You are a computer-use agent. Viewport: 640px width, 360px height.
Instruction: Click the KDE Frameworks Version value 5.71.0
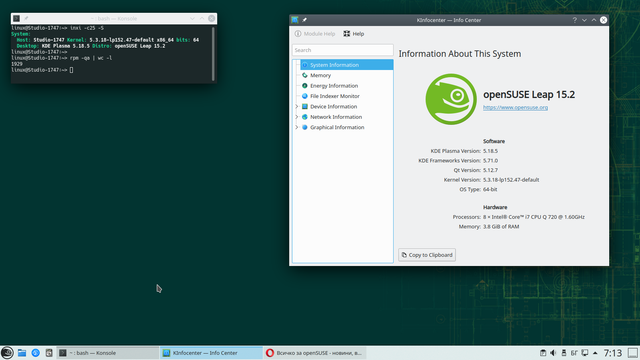[490, 160]
